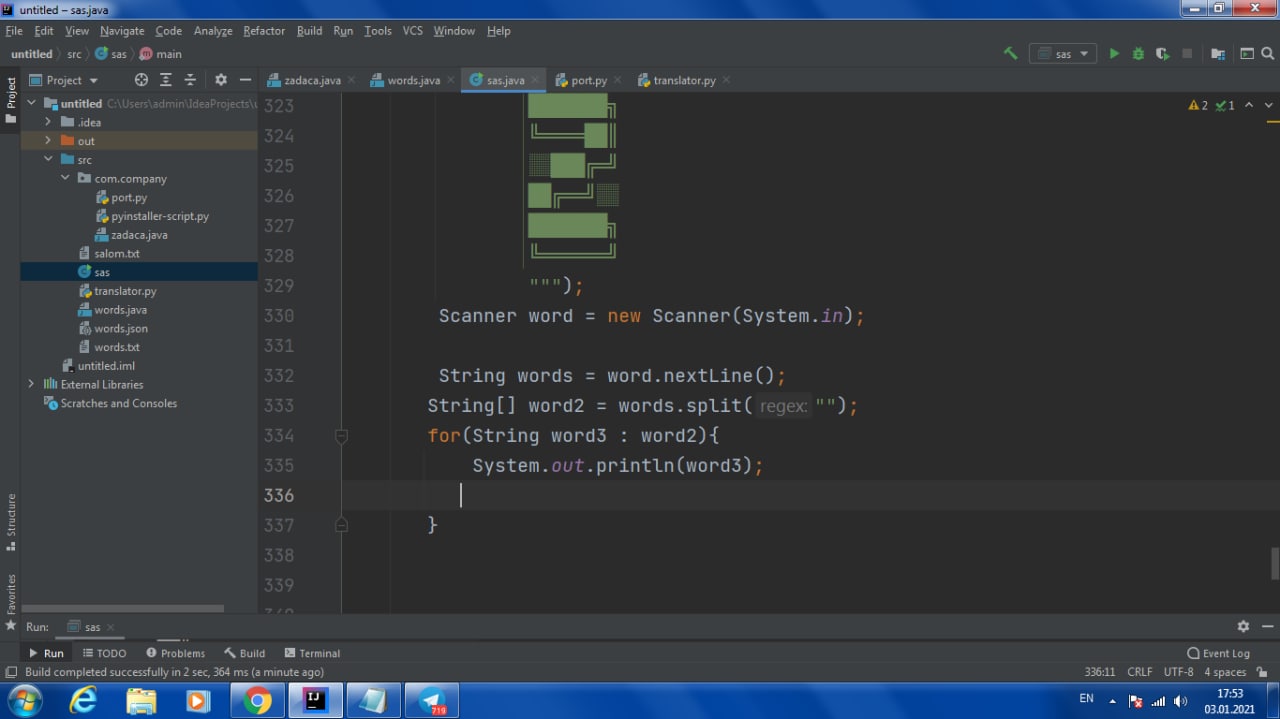1280x719 pixels.
Task: Open Google Chrome from the taskbar
Action: point(257,701)
